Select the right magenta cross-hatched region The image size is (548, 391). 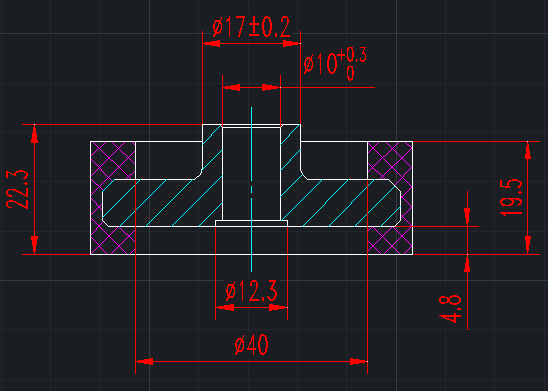coord(390,198)
